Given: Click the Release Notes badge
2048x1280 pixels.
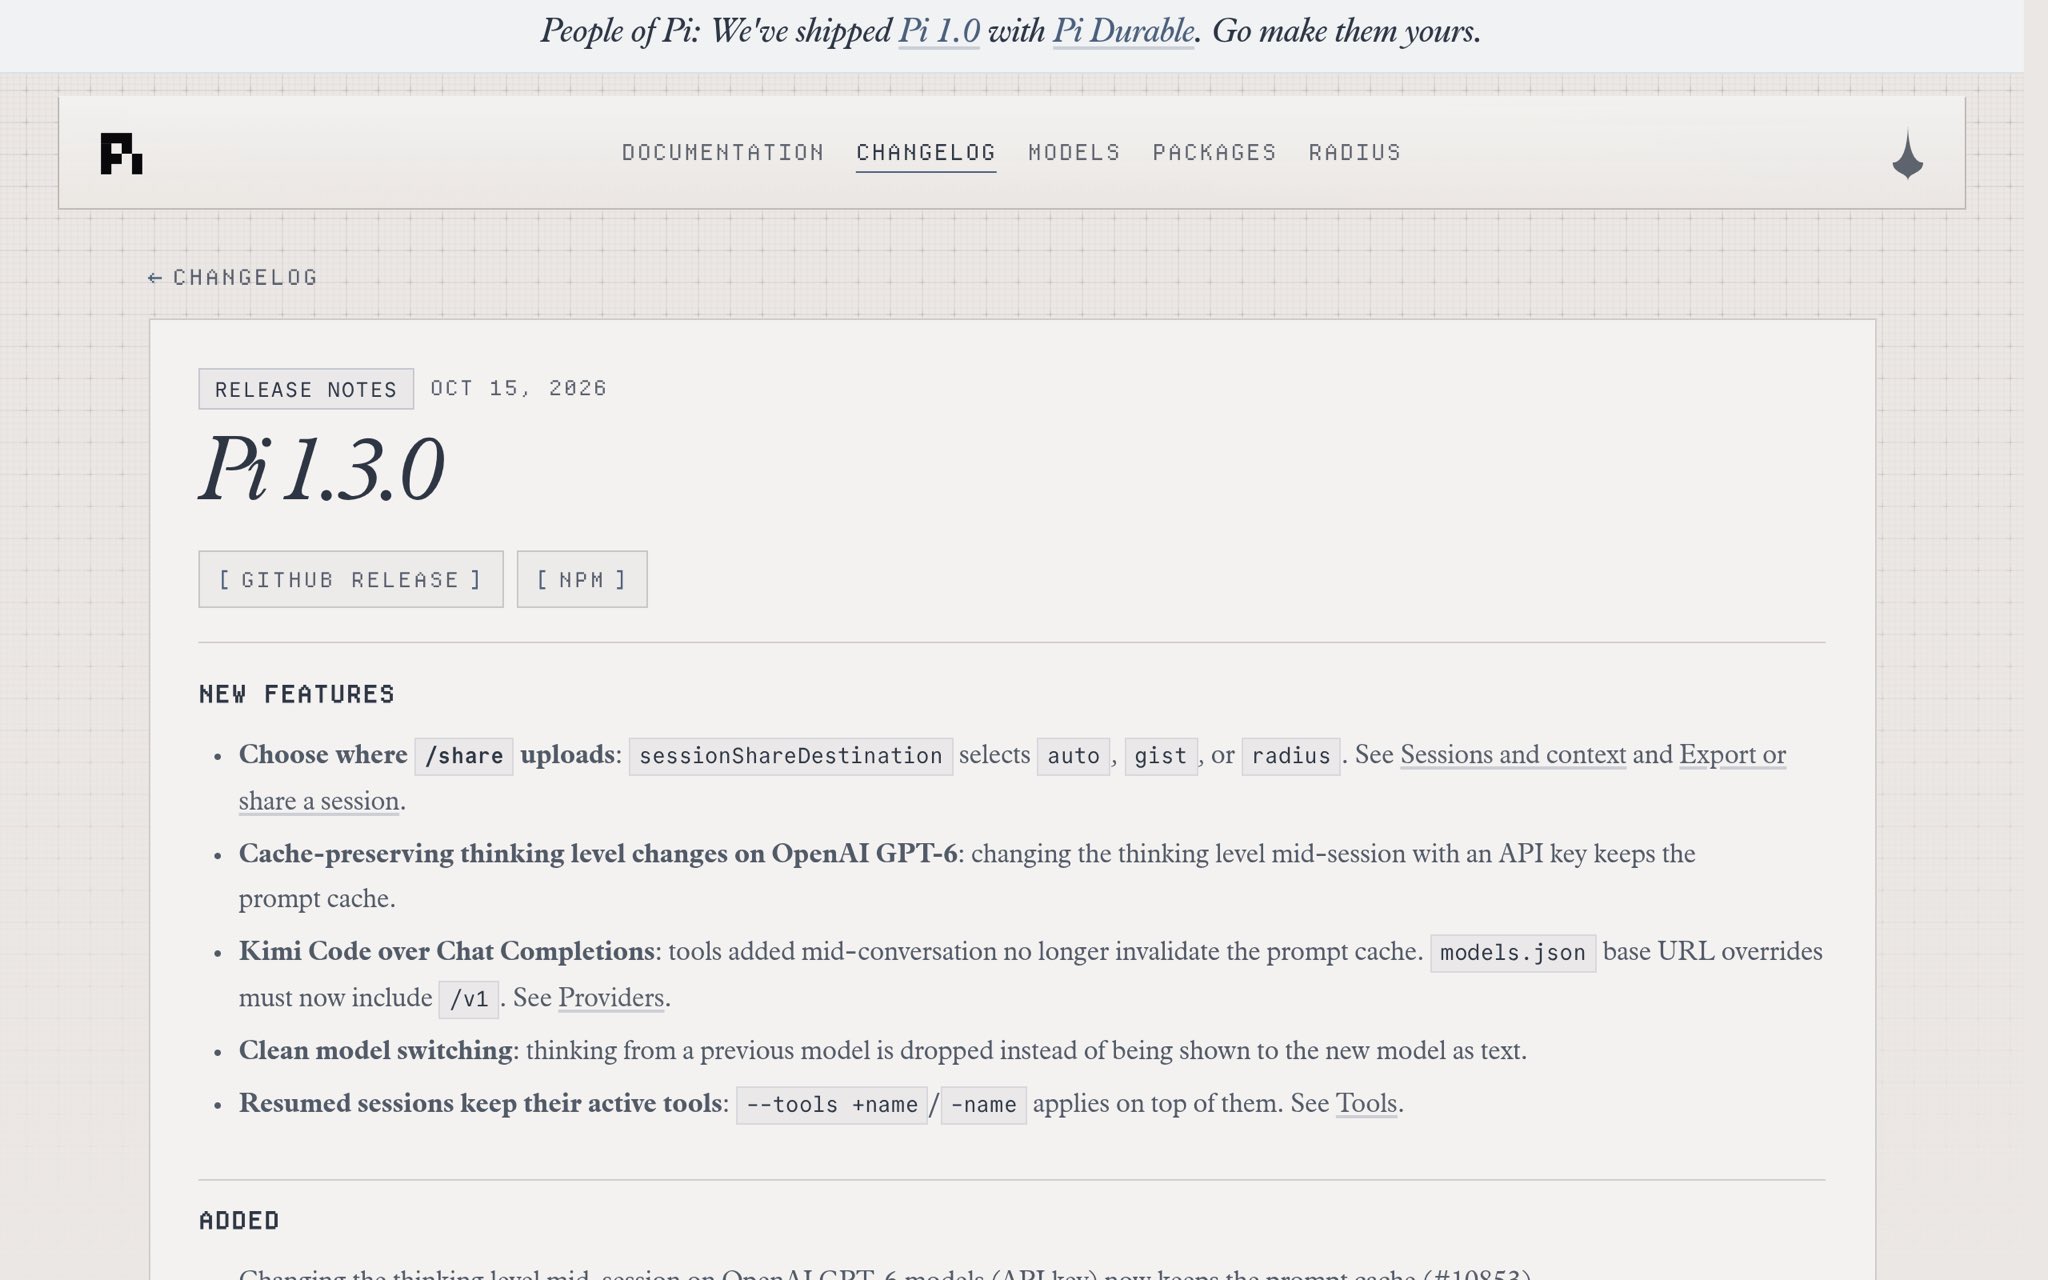Looking at the screenshot, I should pyautogui.click(x=306, y=389).
